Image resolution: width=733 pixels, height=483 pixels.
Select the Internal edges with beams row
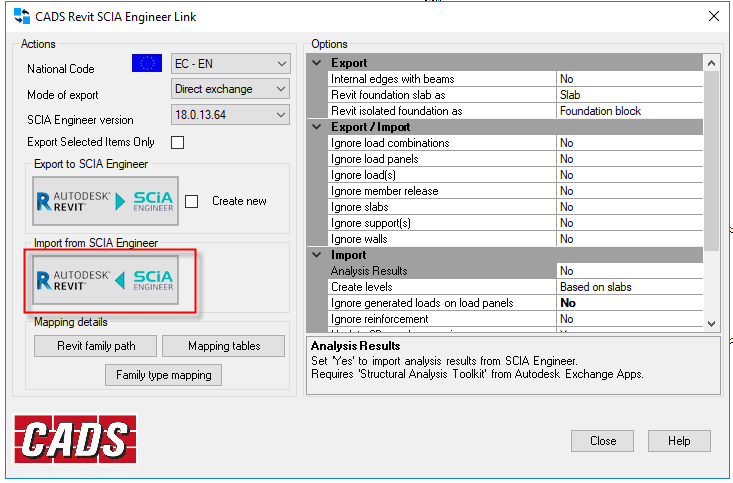(x=516, y=79)
